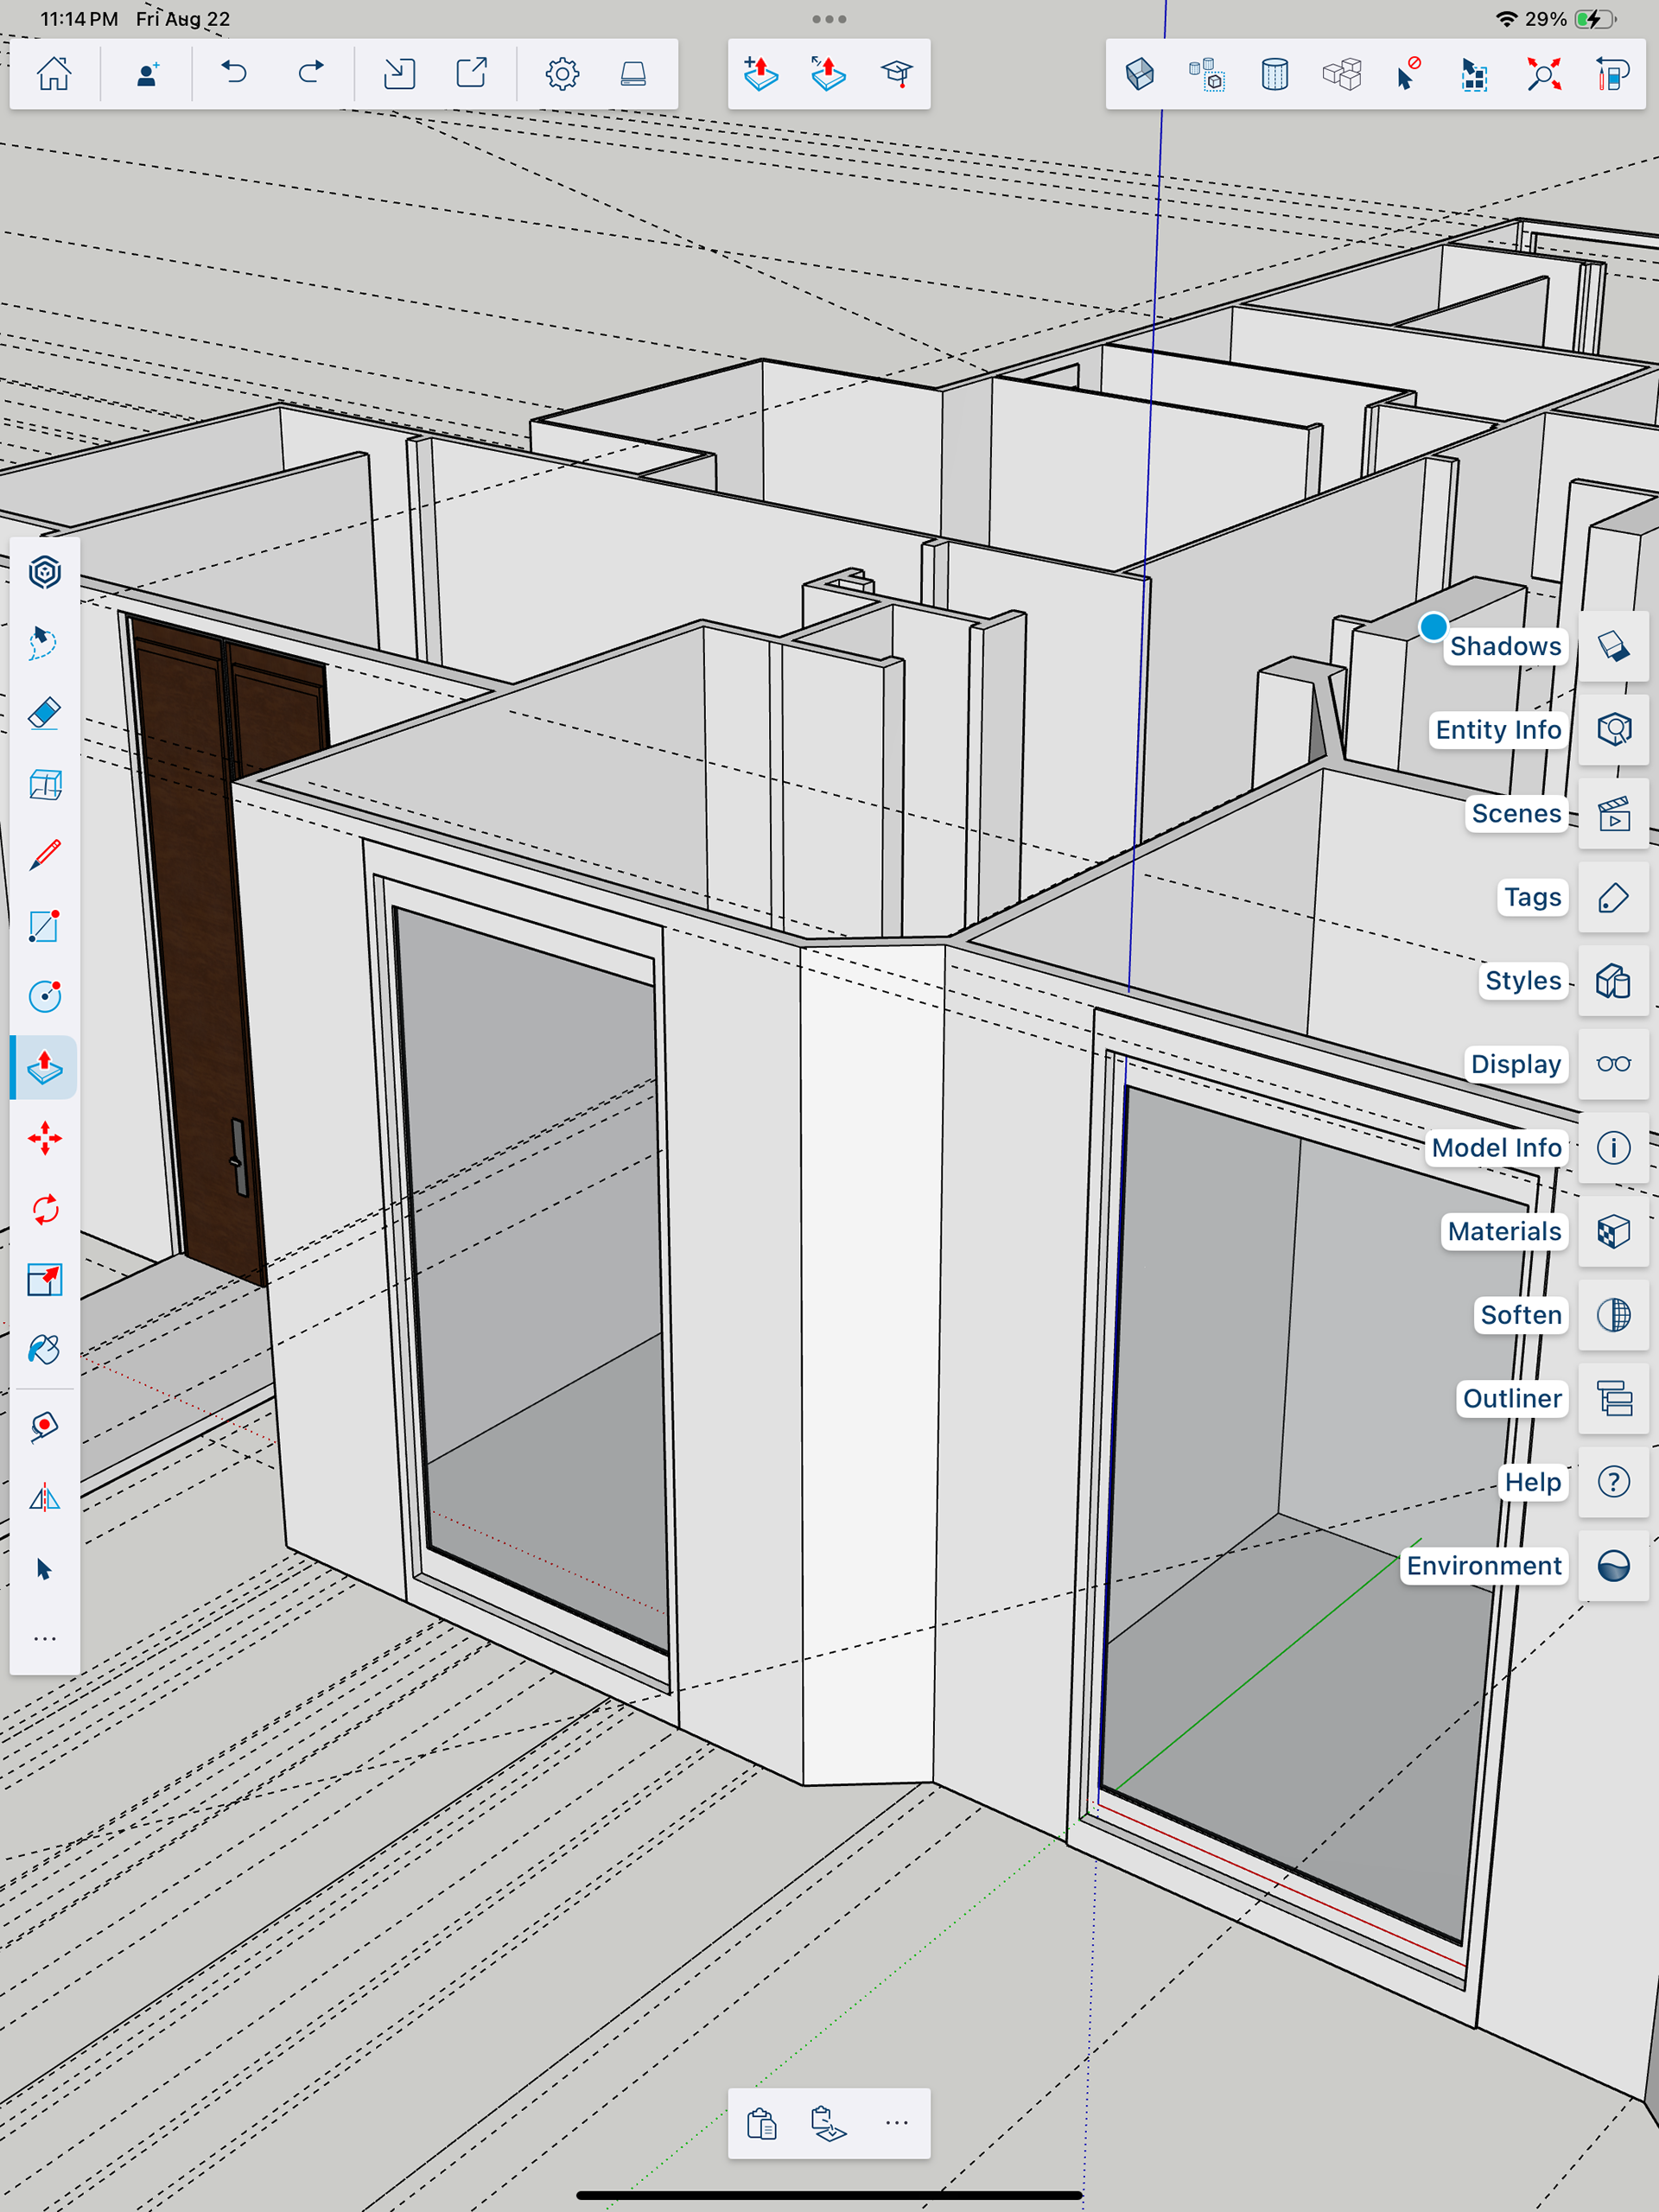Select the Eraser tool in left toolbar
This screenshot has width=1659, height=2212.
click(x=44, y=714)
